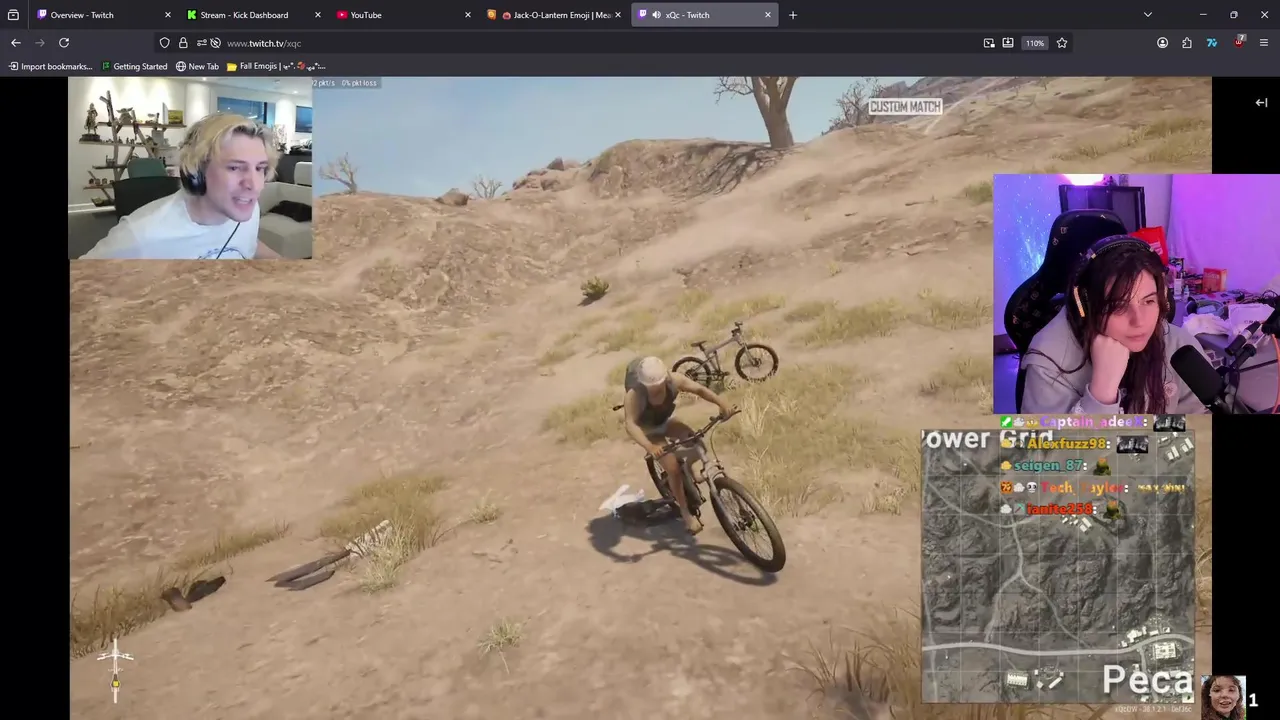Expand the Fall Emojis bookmark folder
Screen dimensions: 1280x720
tap(276, 66)
